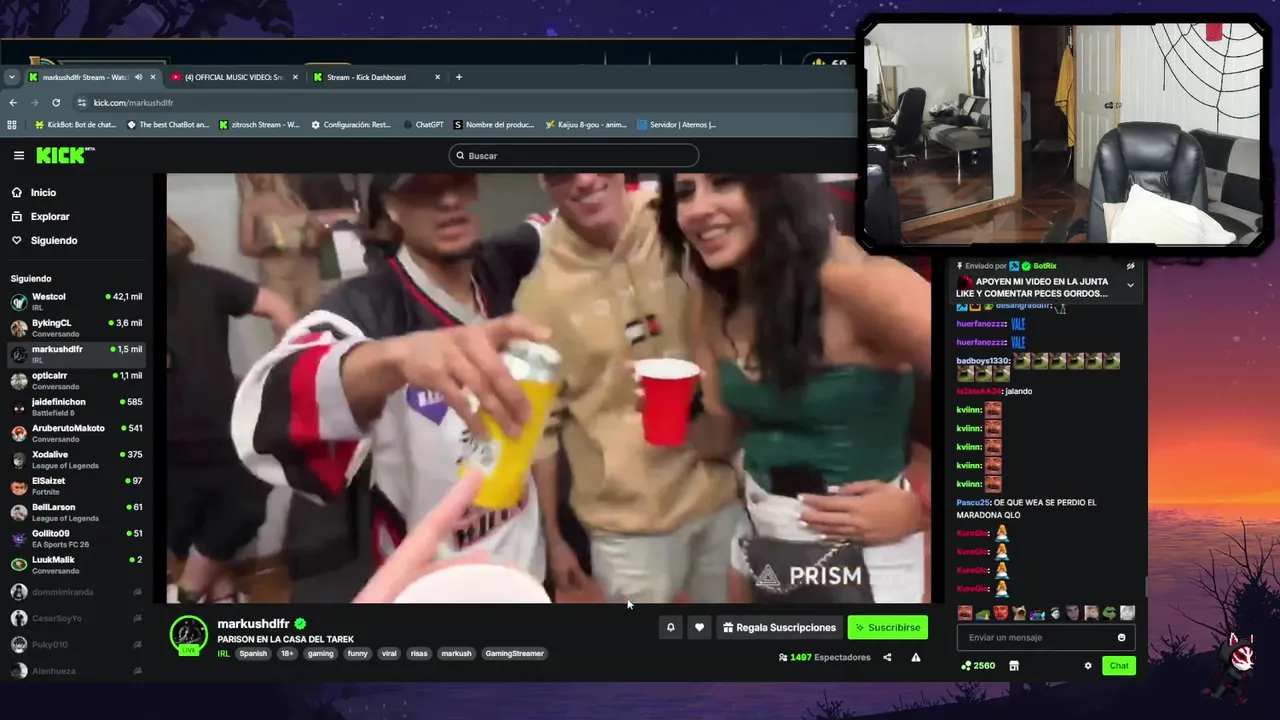Mute the markushdlfr Stream tab audio
This screenshot has height=720, width=1280.
[x=139, y=77]
